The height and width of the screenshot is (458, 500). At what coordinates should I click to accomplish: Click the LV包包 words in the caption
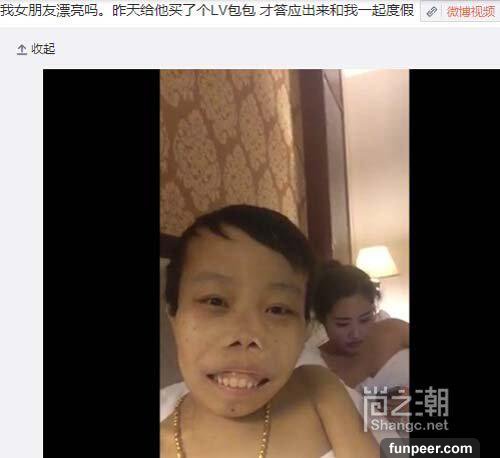click(x=233, y=10)
